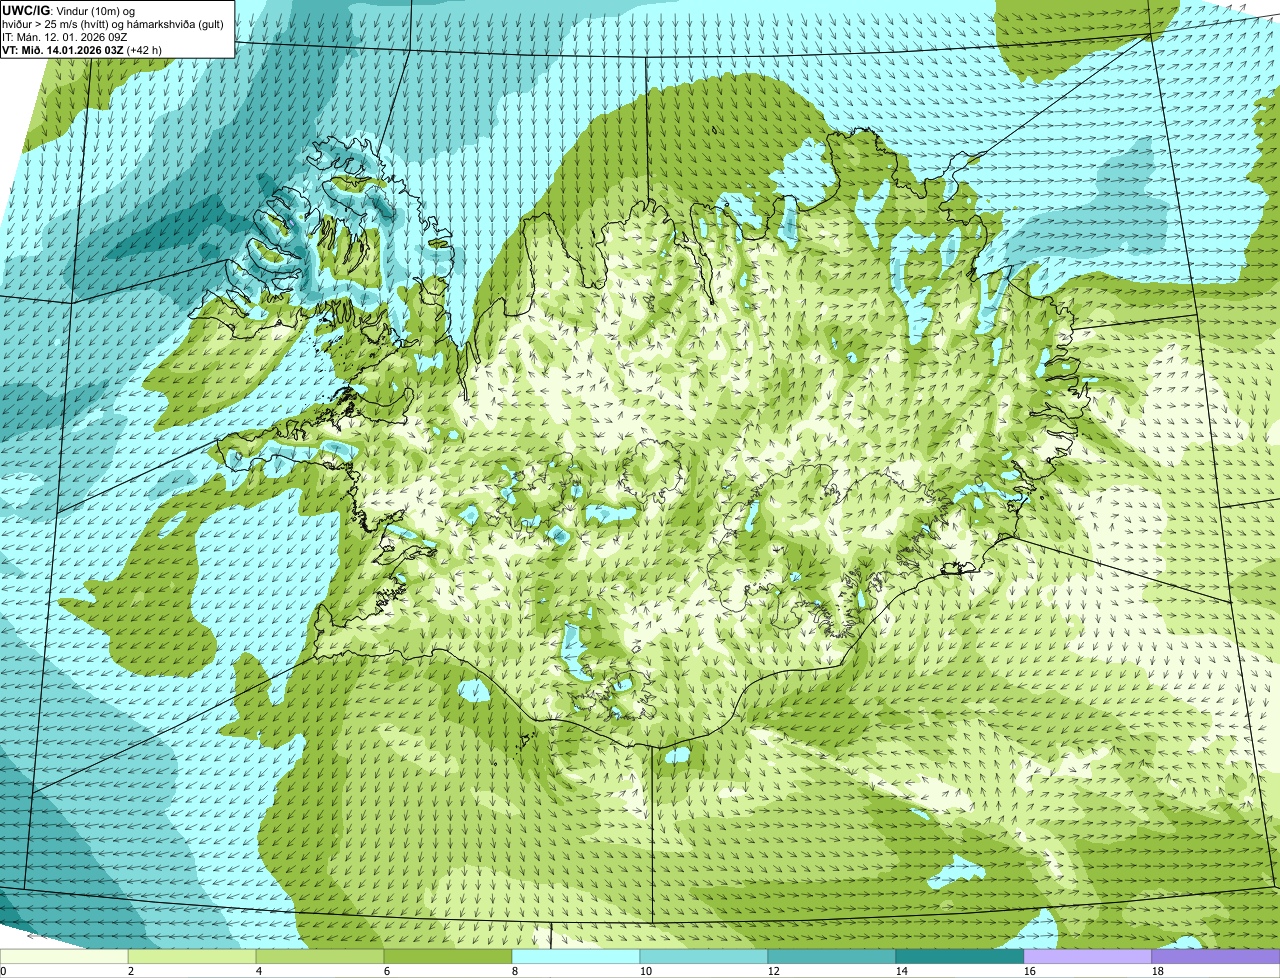Click the purple legend swatch above 18 m/s
This screenshot has width=1280, height=978.
coord(1216,957)
